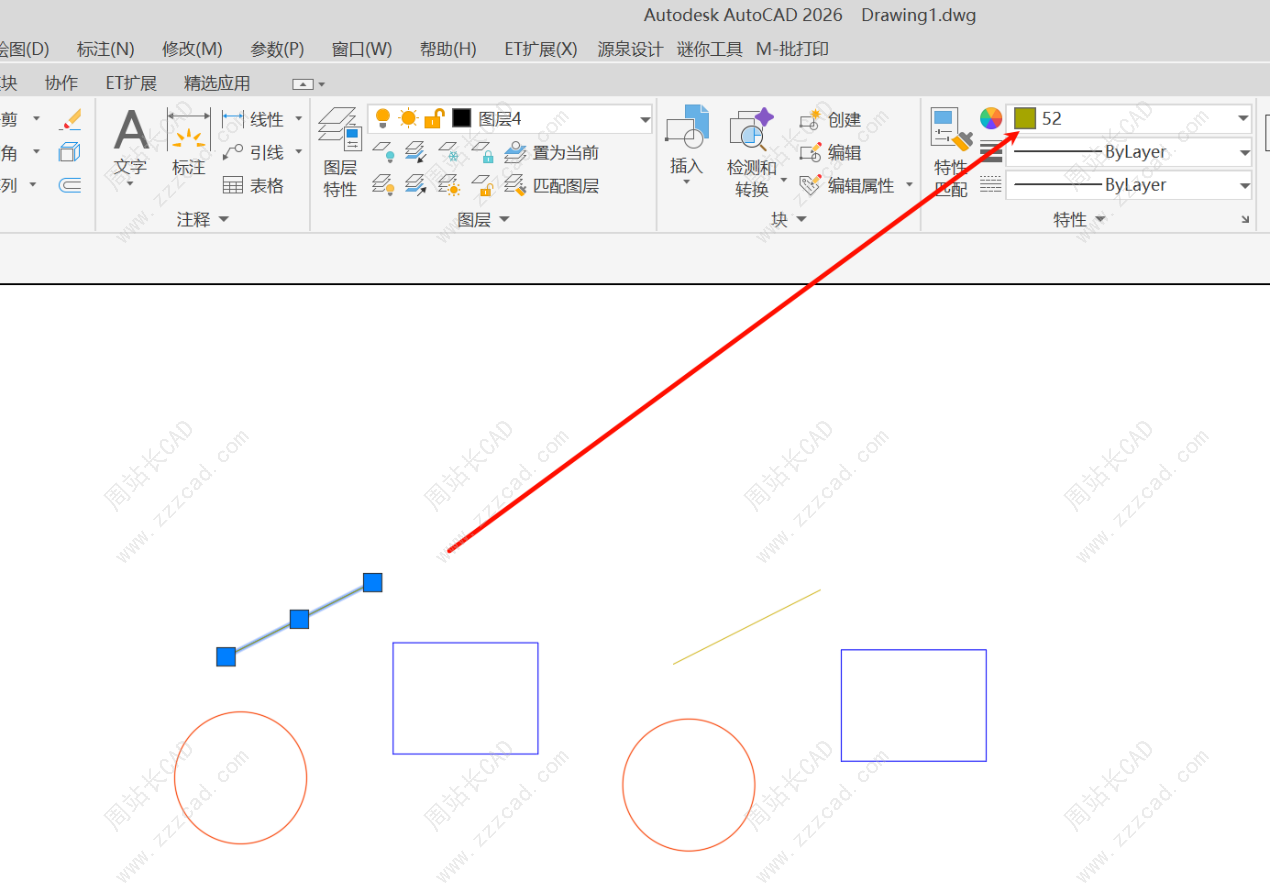
Task: Toggle the layer on/off lightbulb for 图层4
Action: click(382, 119)
